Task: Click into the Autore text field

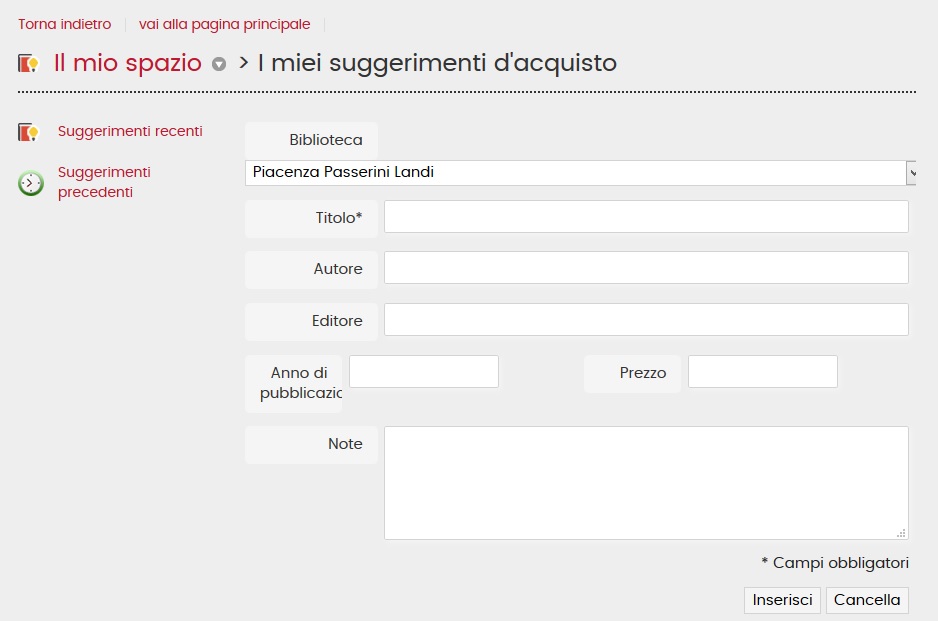Action: (x=646, y=268)
